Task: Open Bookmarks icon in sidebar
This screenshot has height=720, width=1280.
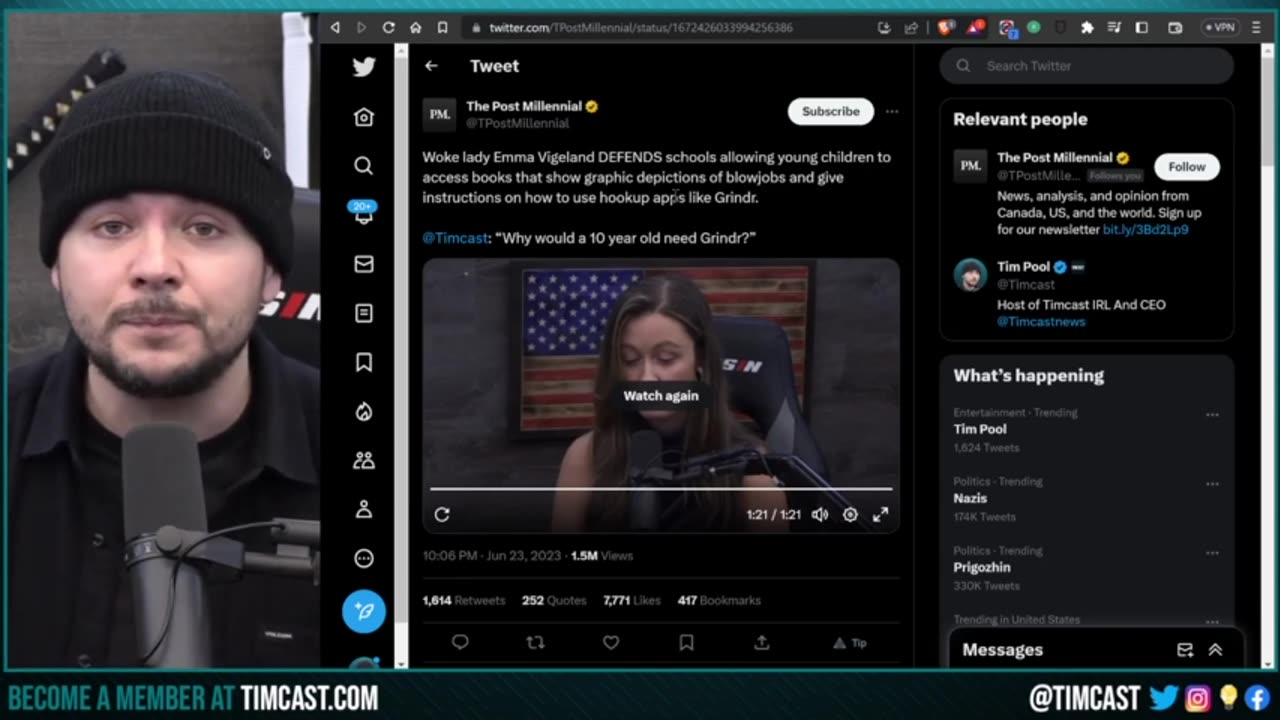Action: click(364, 362)
